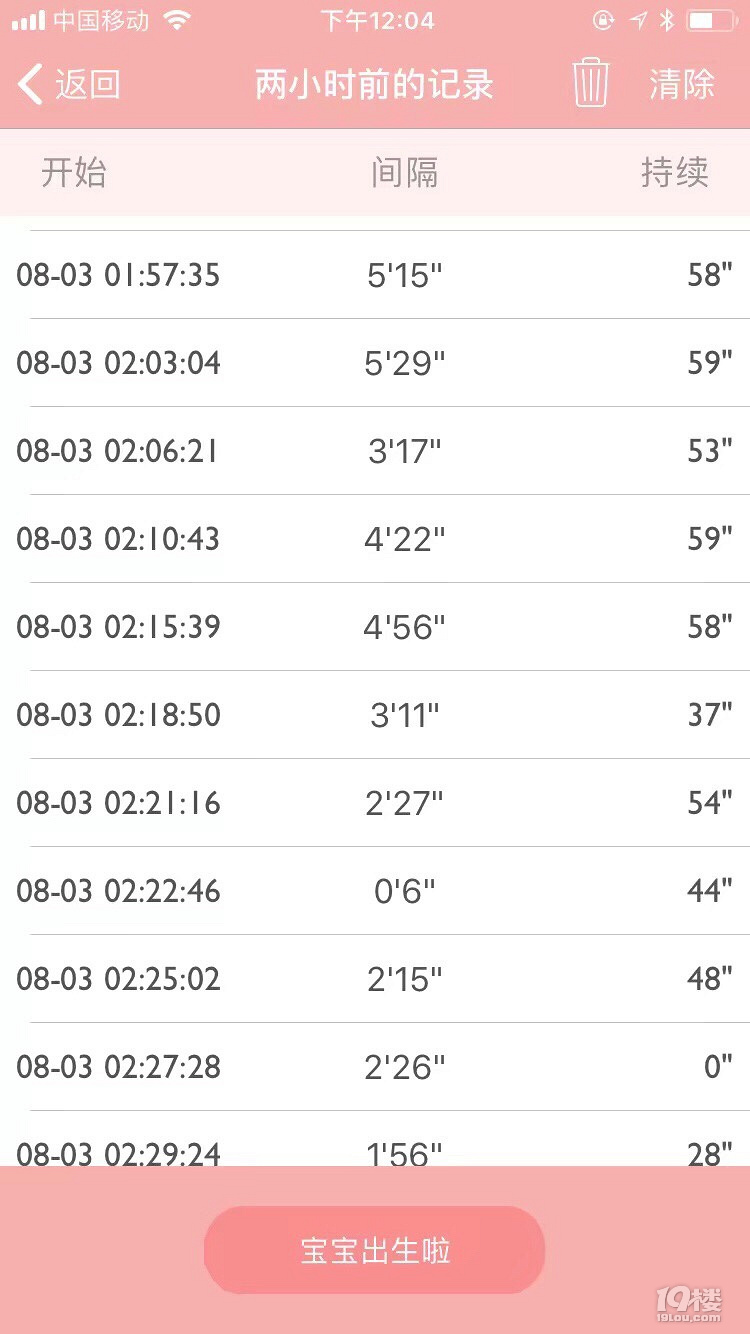The image size is (750, 1334).
Task: Tap the rotation lock status icon
Action: pyautogui.click(x=604, y=20)
